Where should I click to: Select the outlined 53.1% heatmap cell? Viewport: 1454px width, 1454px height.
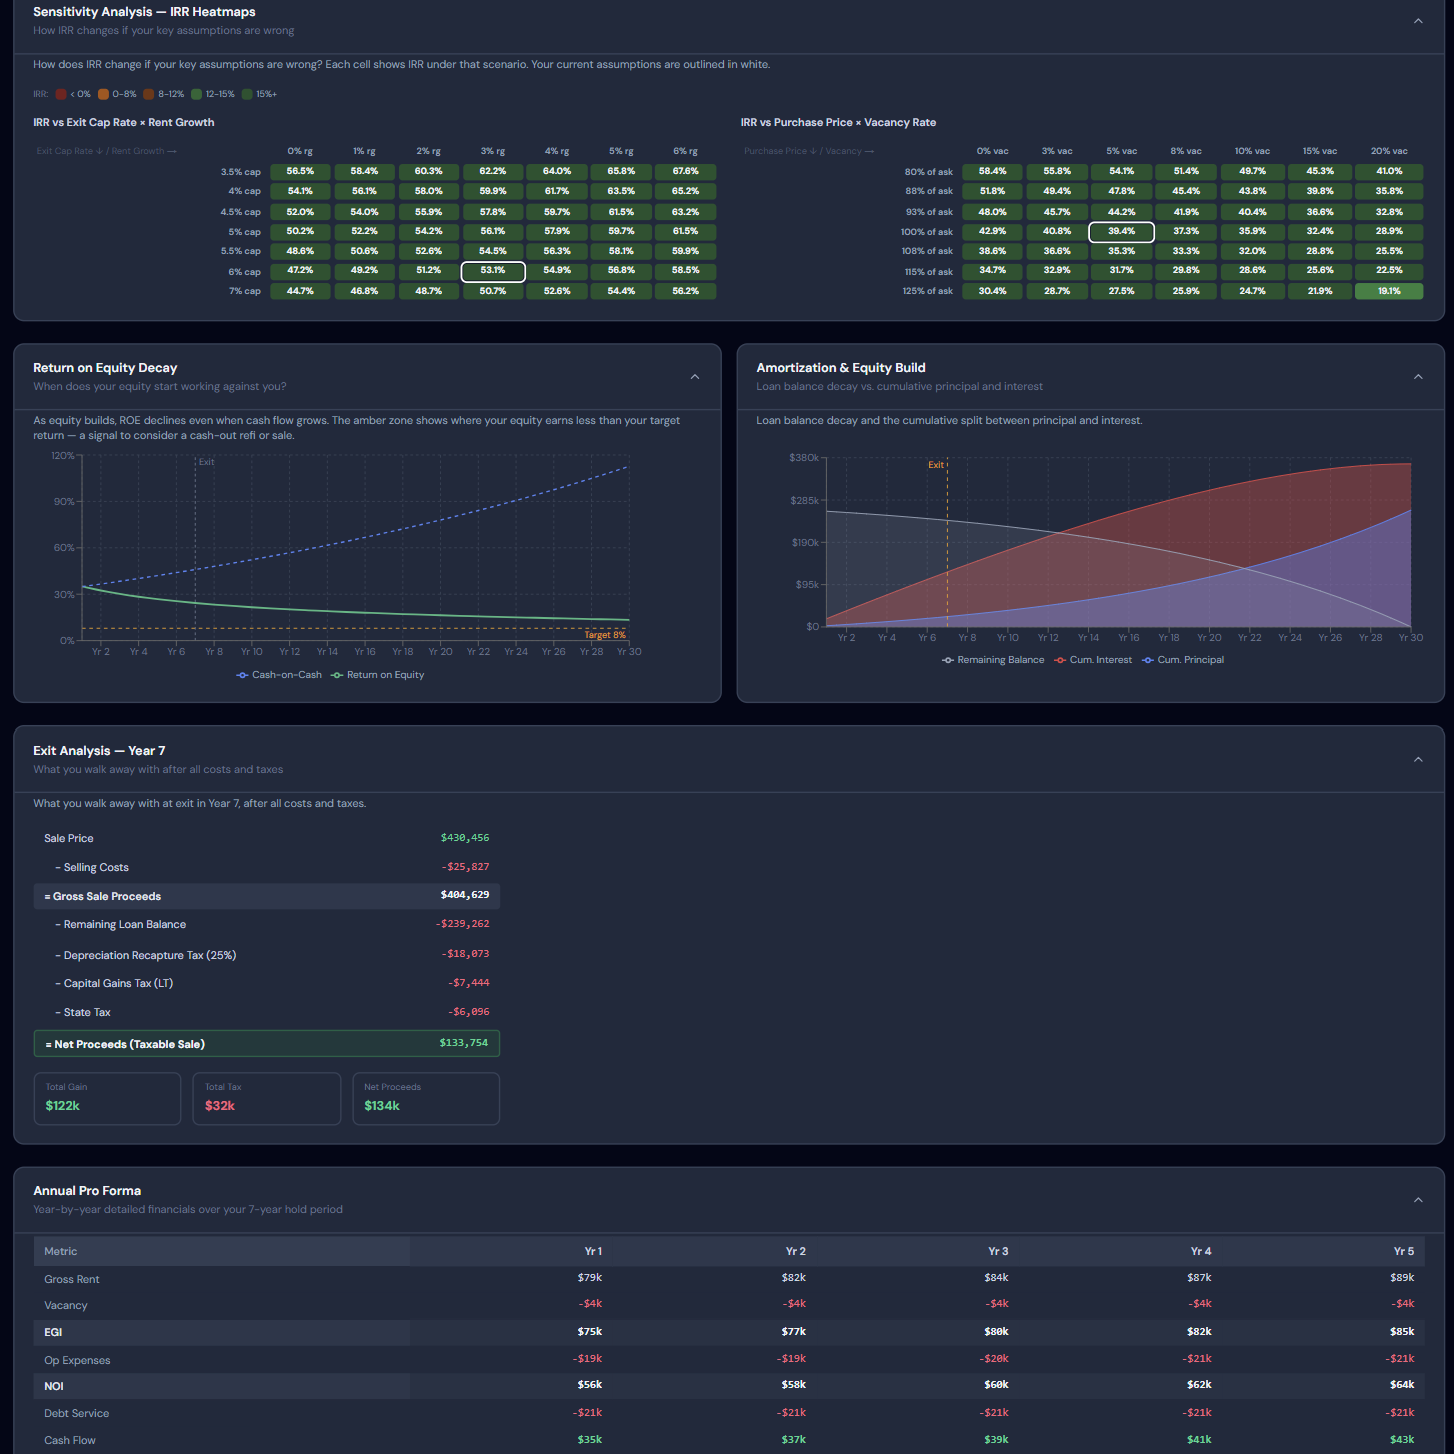492,271
